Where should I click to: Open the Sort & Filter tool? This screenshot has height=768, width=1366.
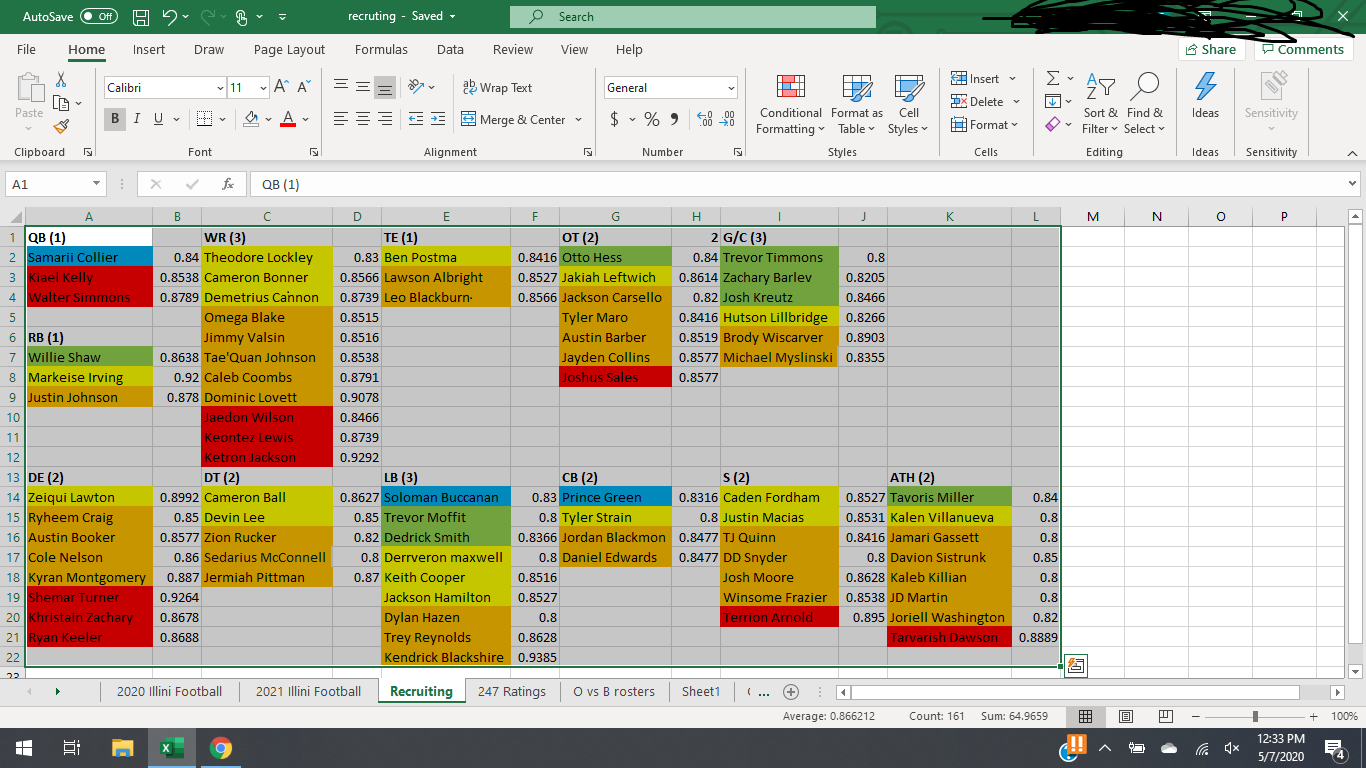pyautogui.click(x=1099, y=104)
